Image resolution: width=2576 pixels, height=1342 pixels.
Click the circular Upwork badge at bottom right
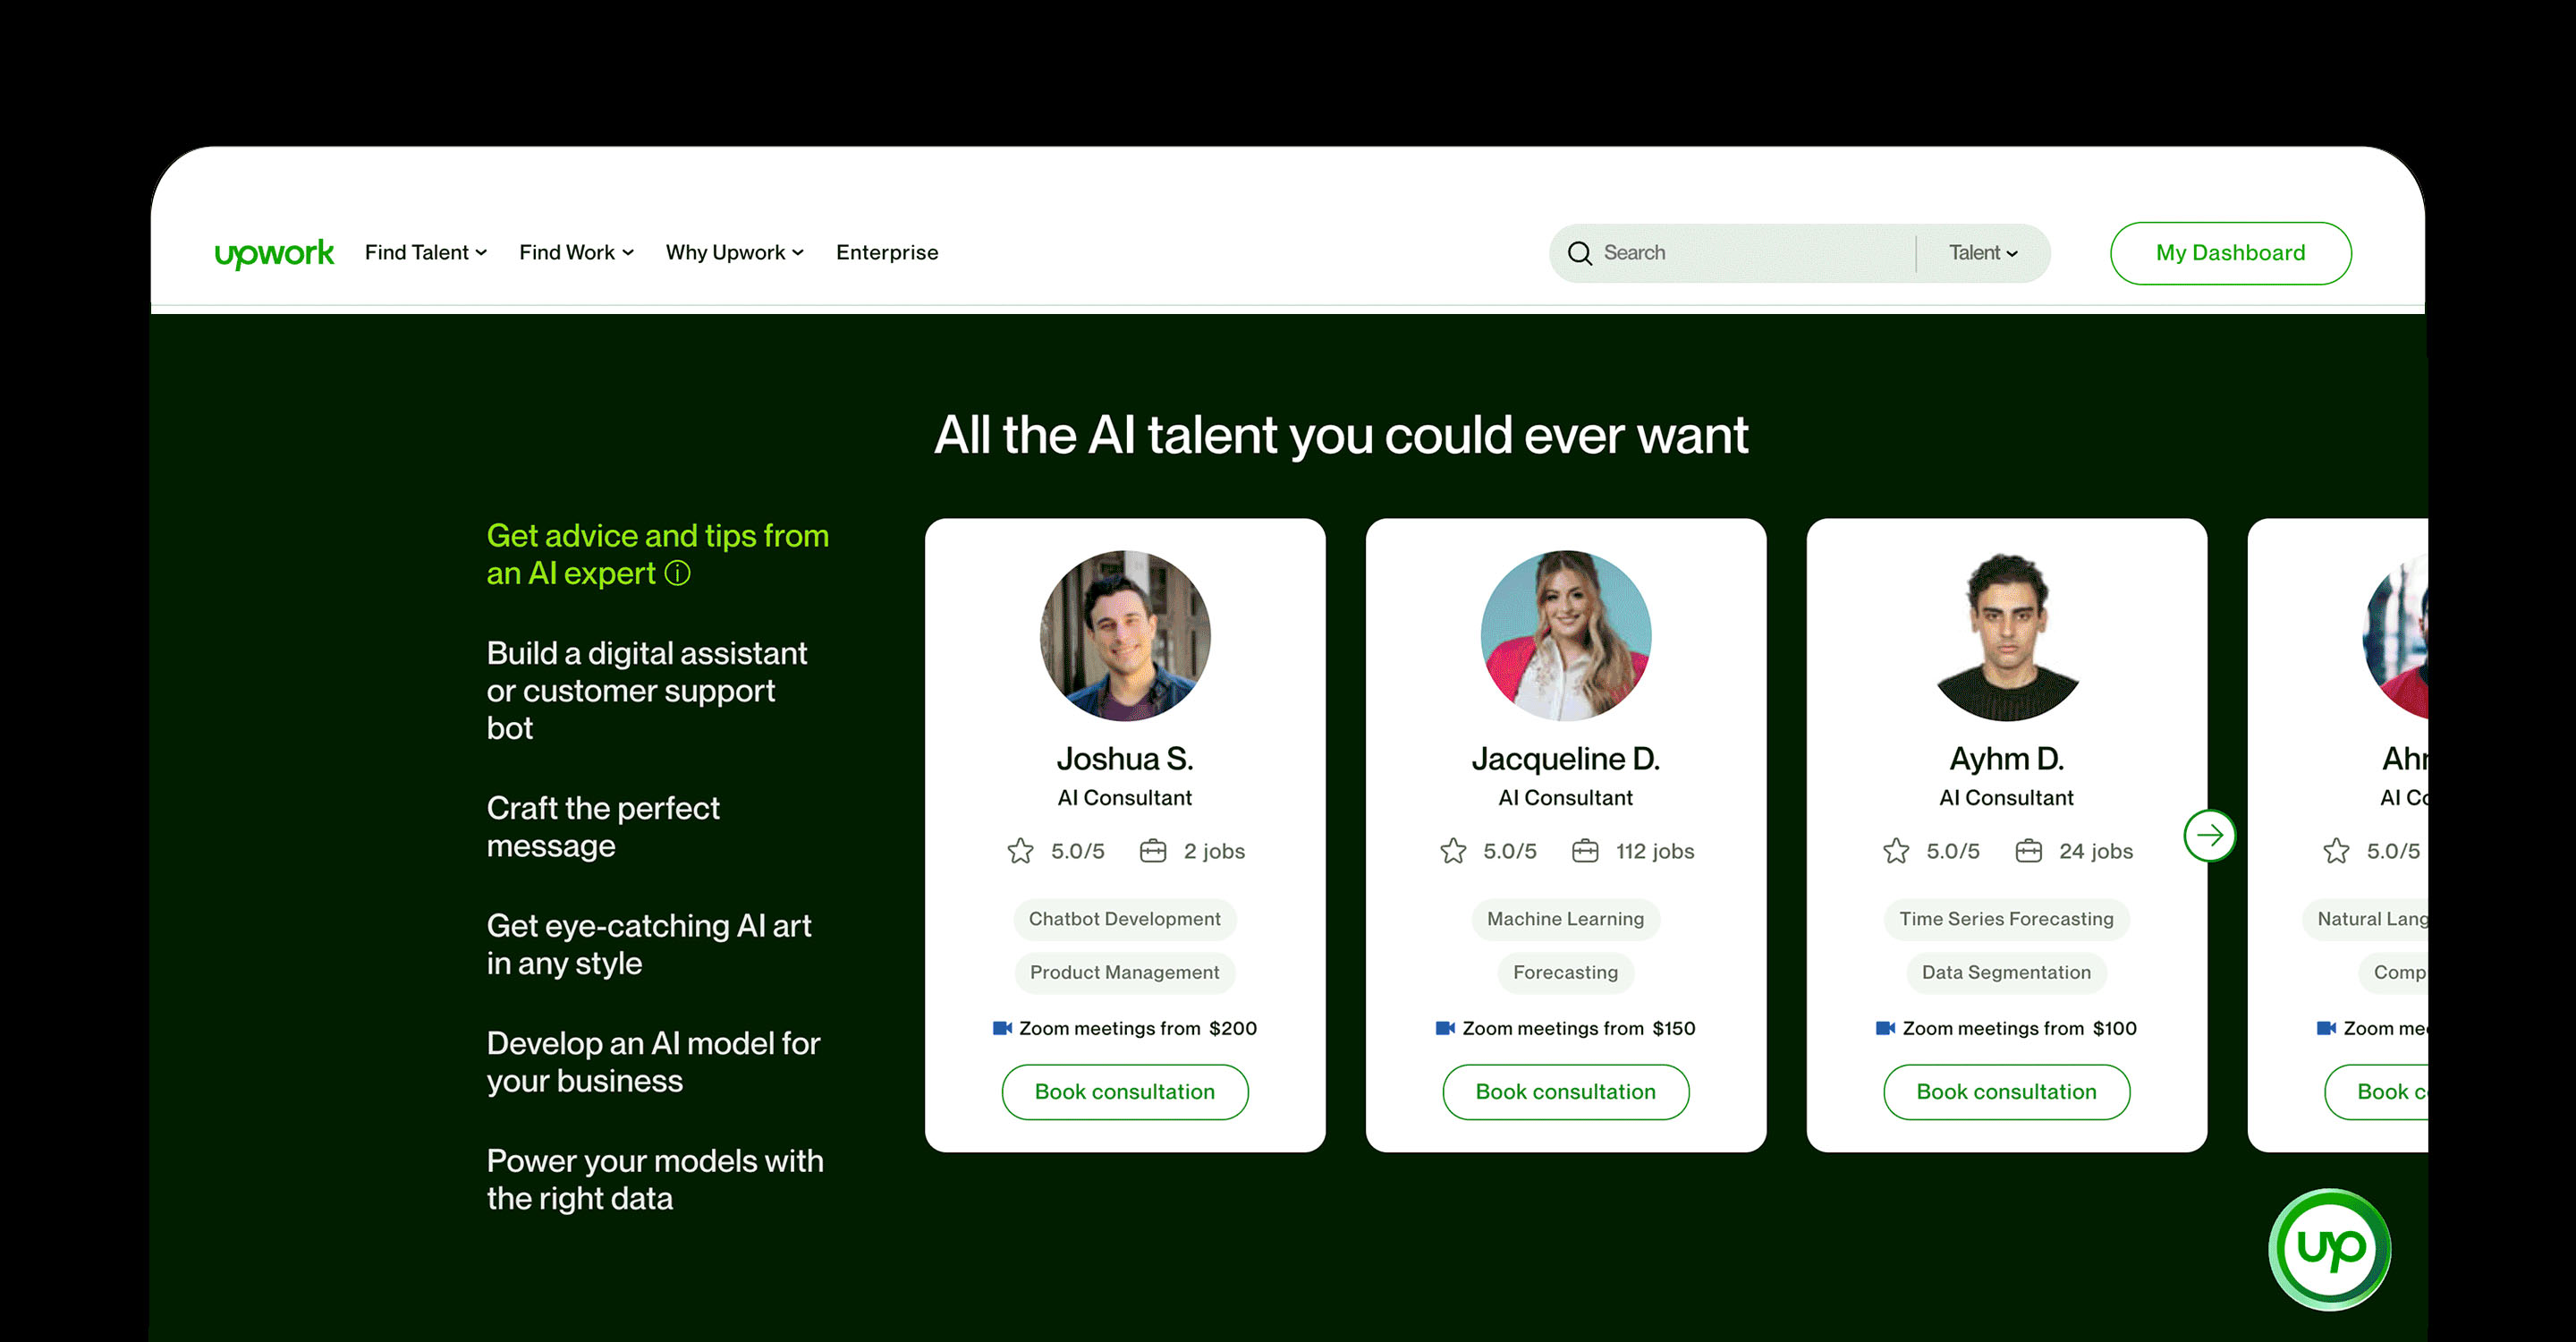pos(2330,1246)
